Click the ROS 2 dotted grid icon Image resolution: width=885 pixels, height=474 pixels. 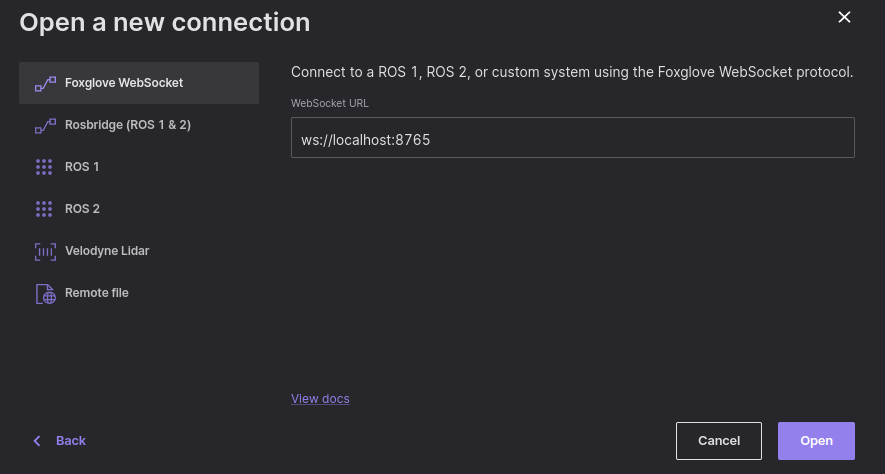coord(44,209)
